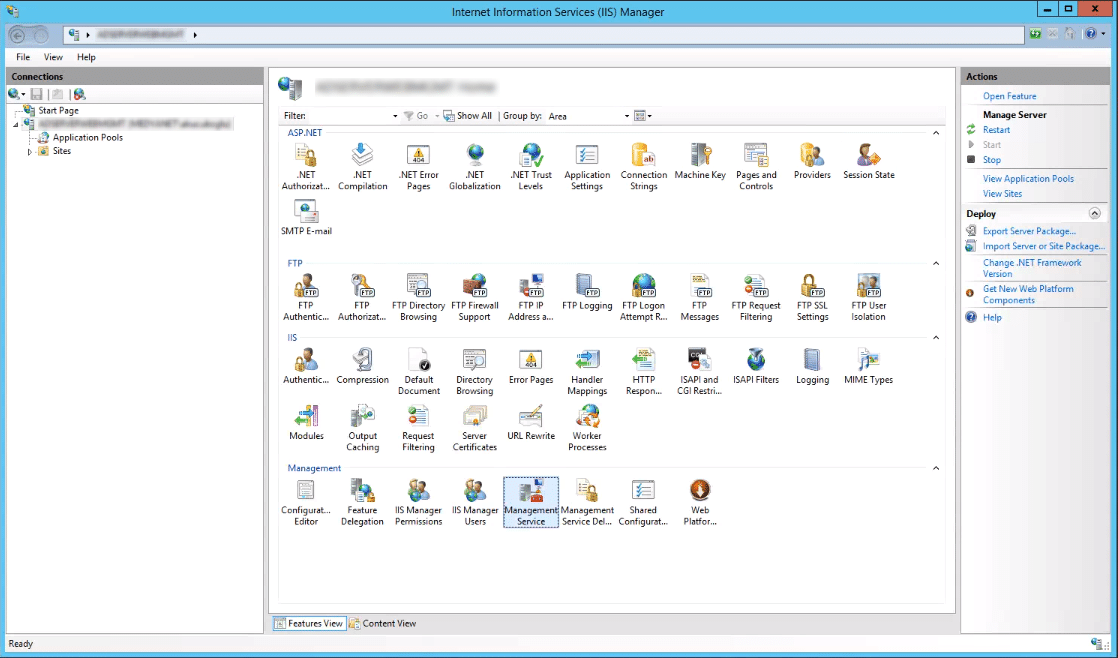Click Get New Web Platform Components
This screenshot has width=1118, height=658.
tap(1027, 294)
